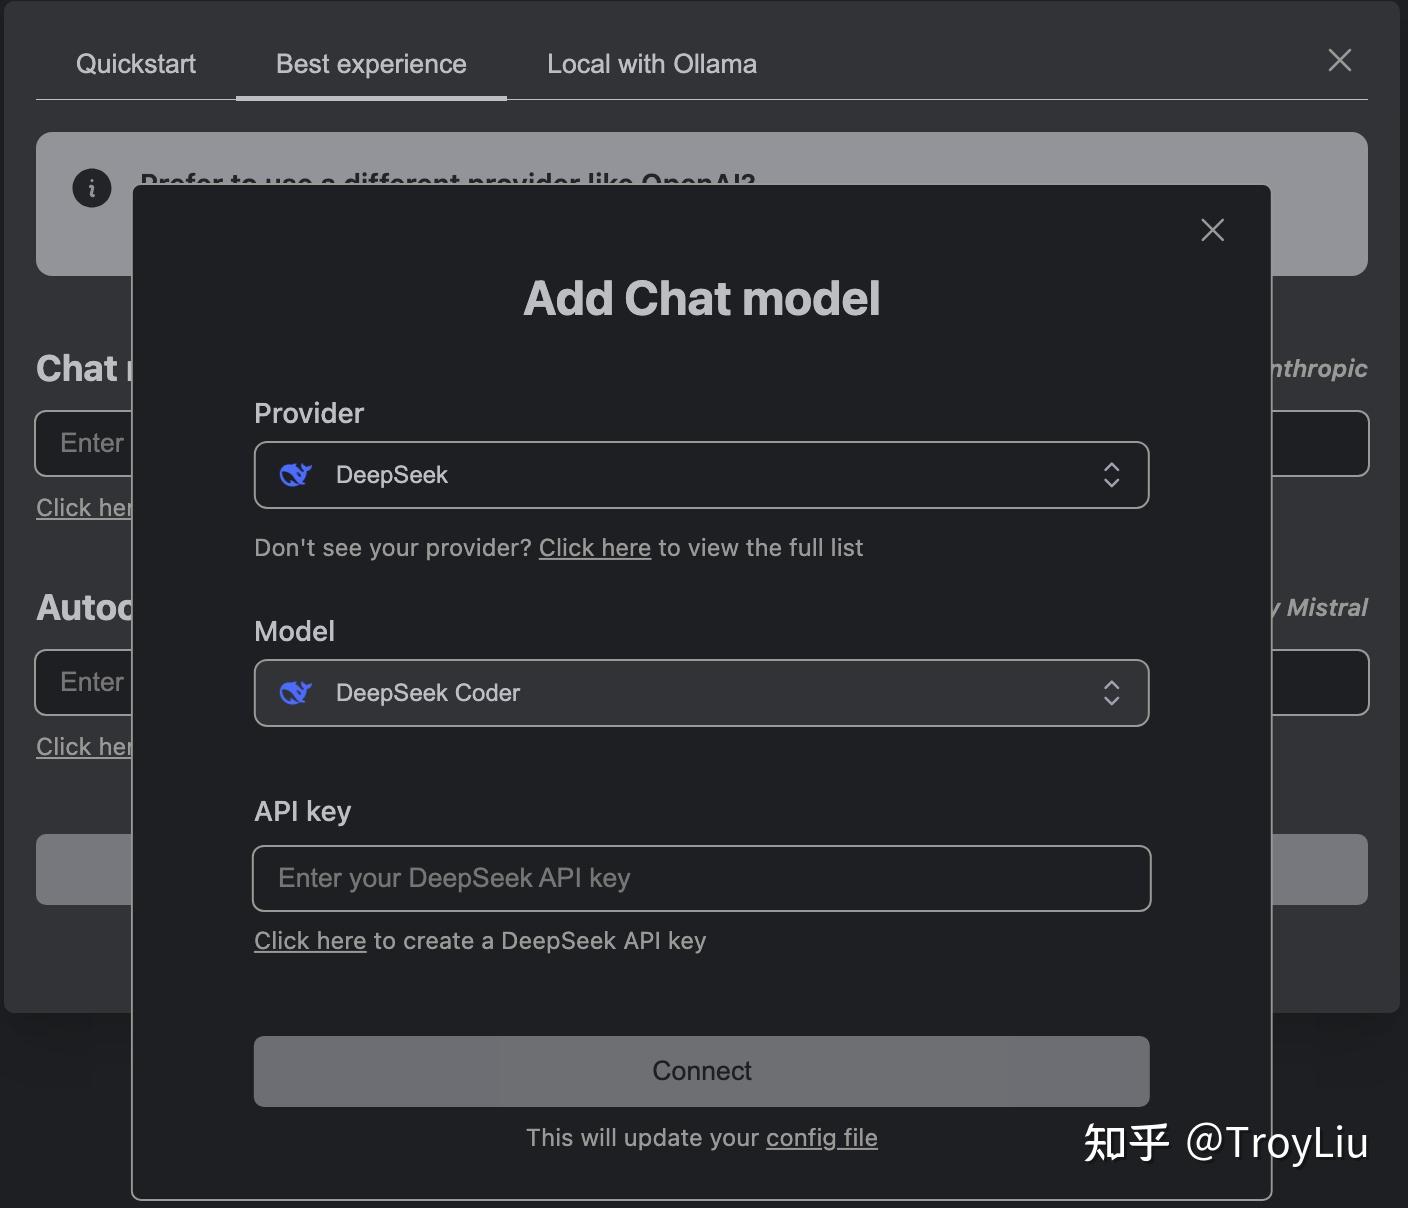Follow Click here to create DeepSeek key
Screen dimensions: 1408x1208
310,941
